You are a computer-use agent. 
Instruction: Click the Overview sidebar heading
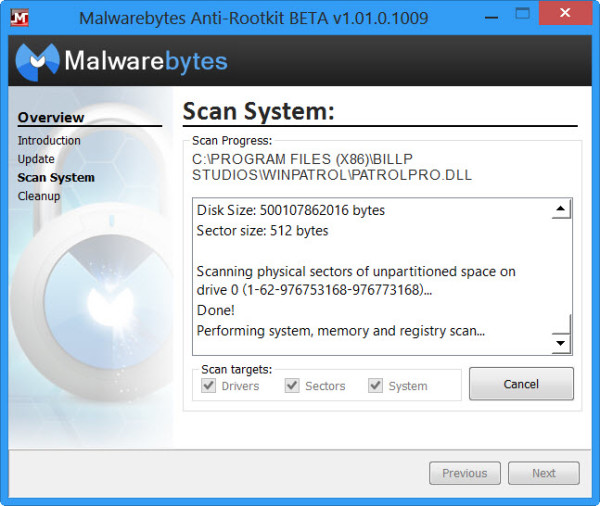point(51,117)
